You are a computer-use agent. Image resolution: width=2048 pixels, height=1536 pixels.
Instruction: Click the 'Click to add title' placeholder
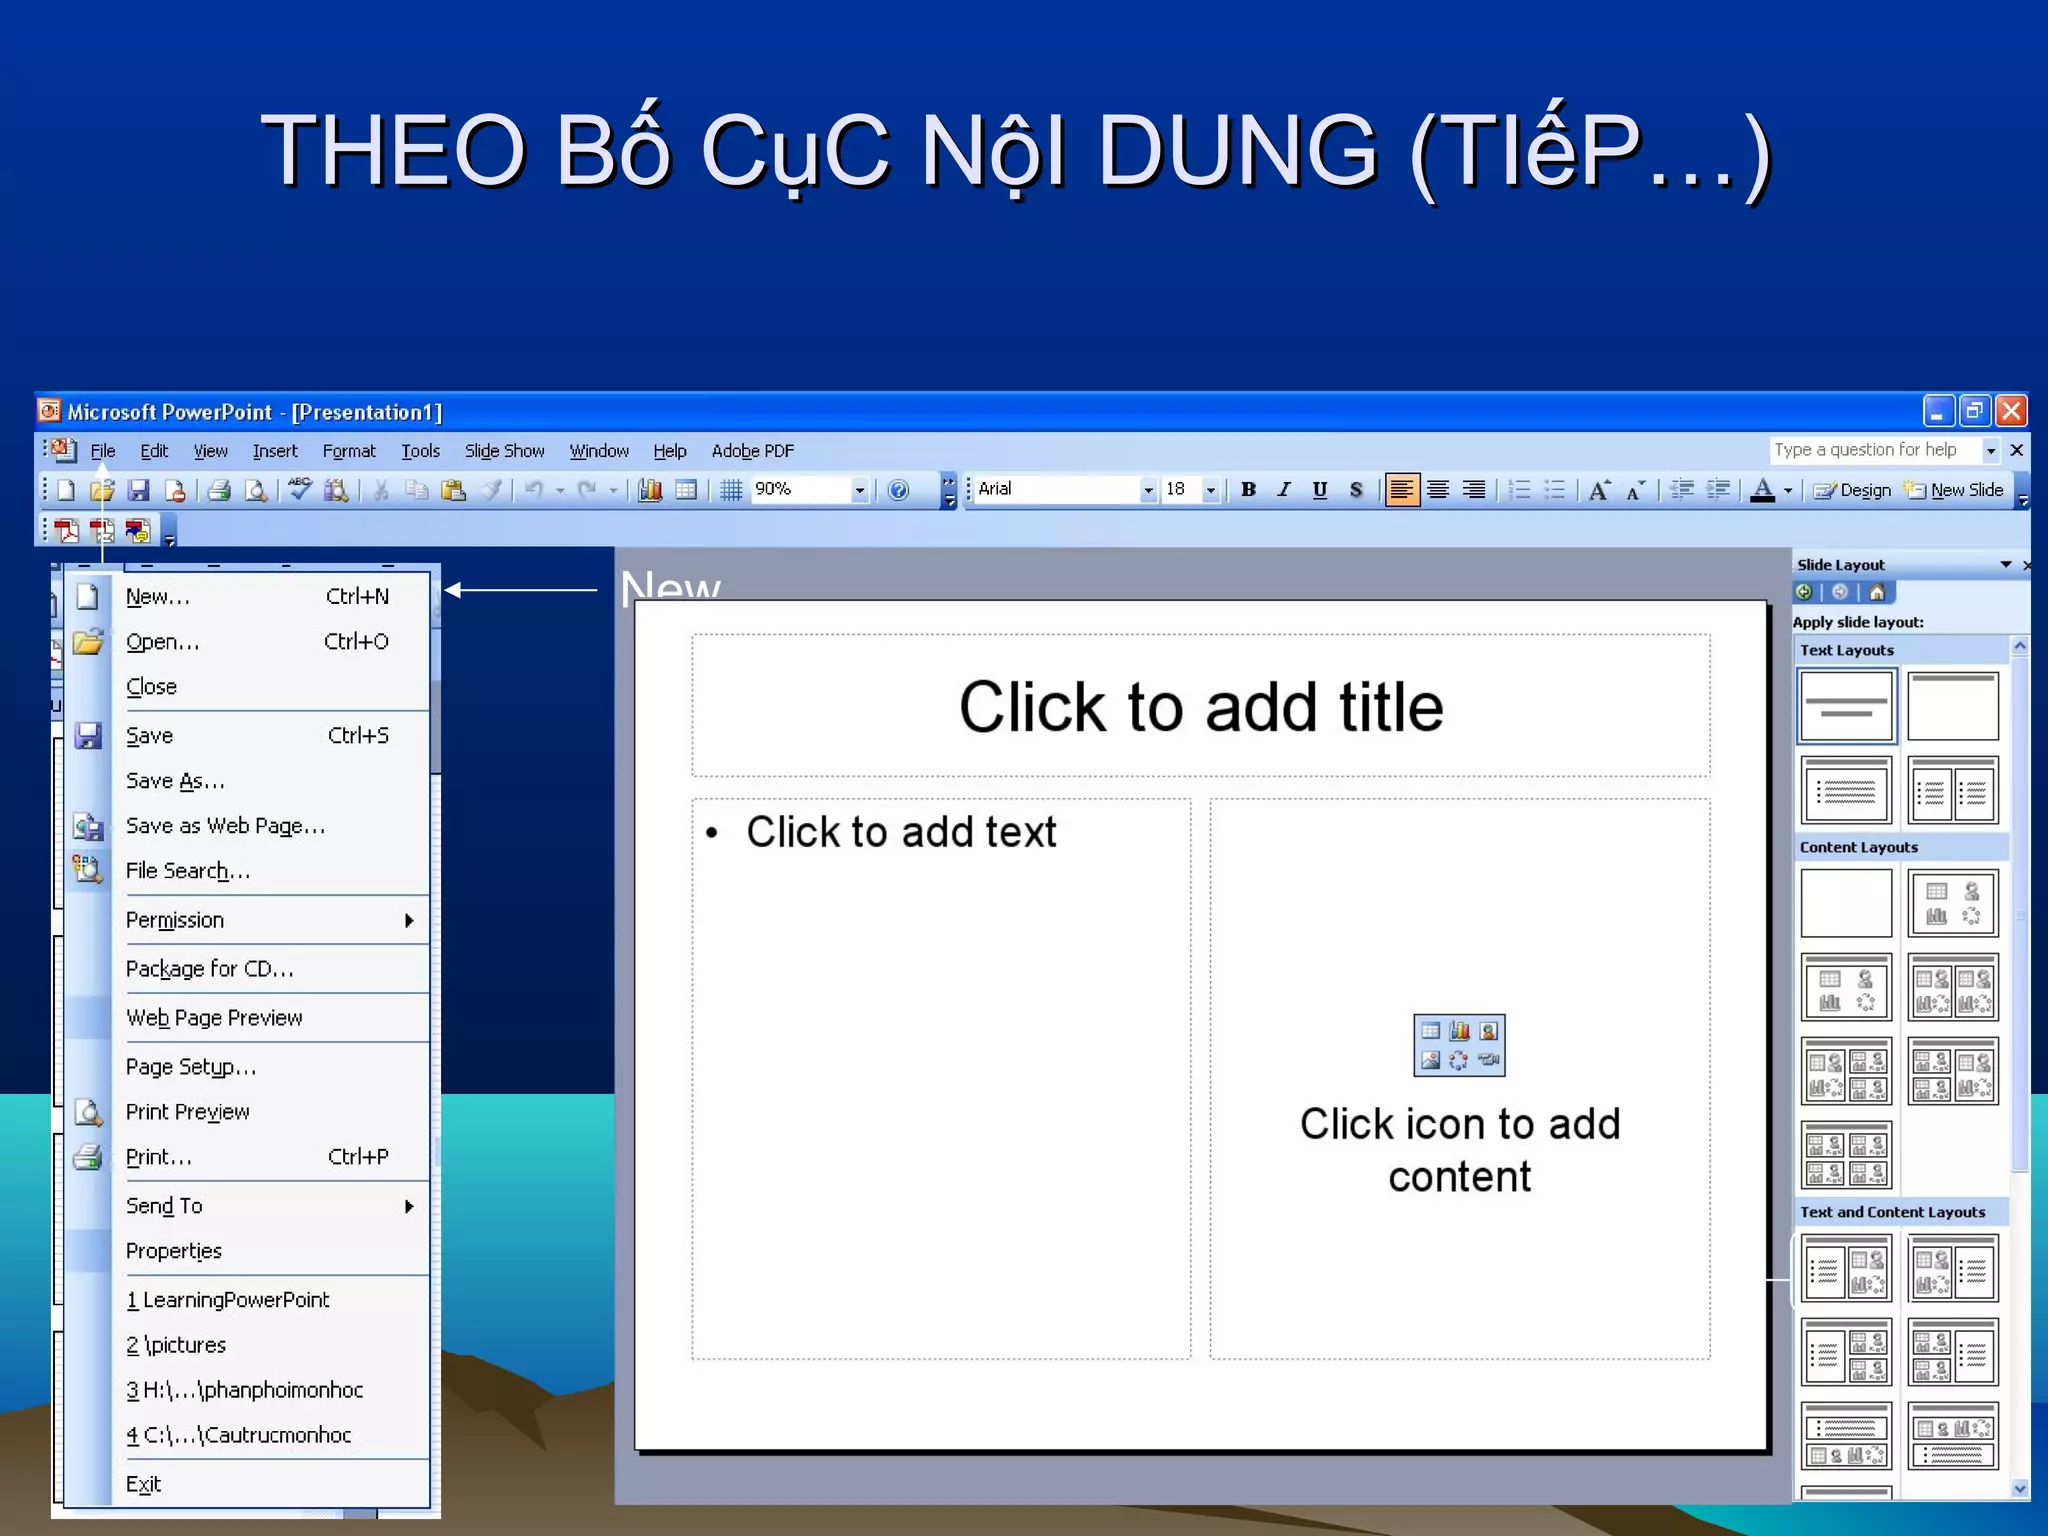tap(1200, 706)
